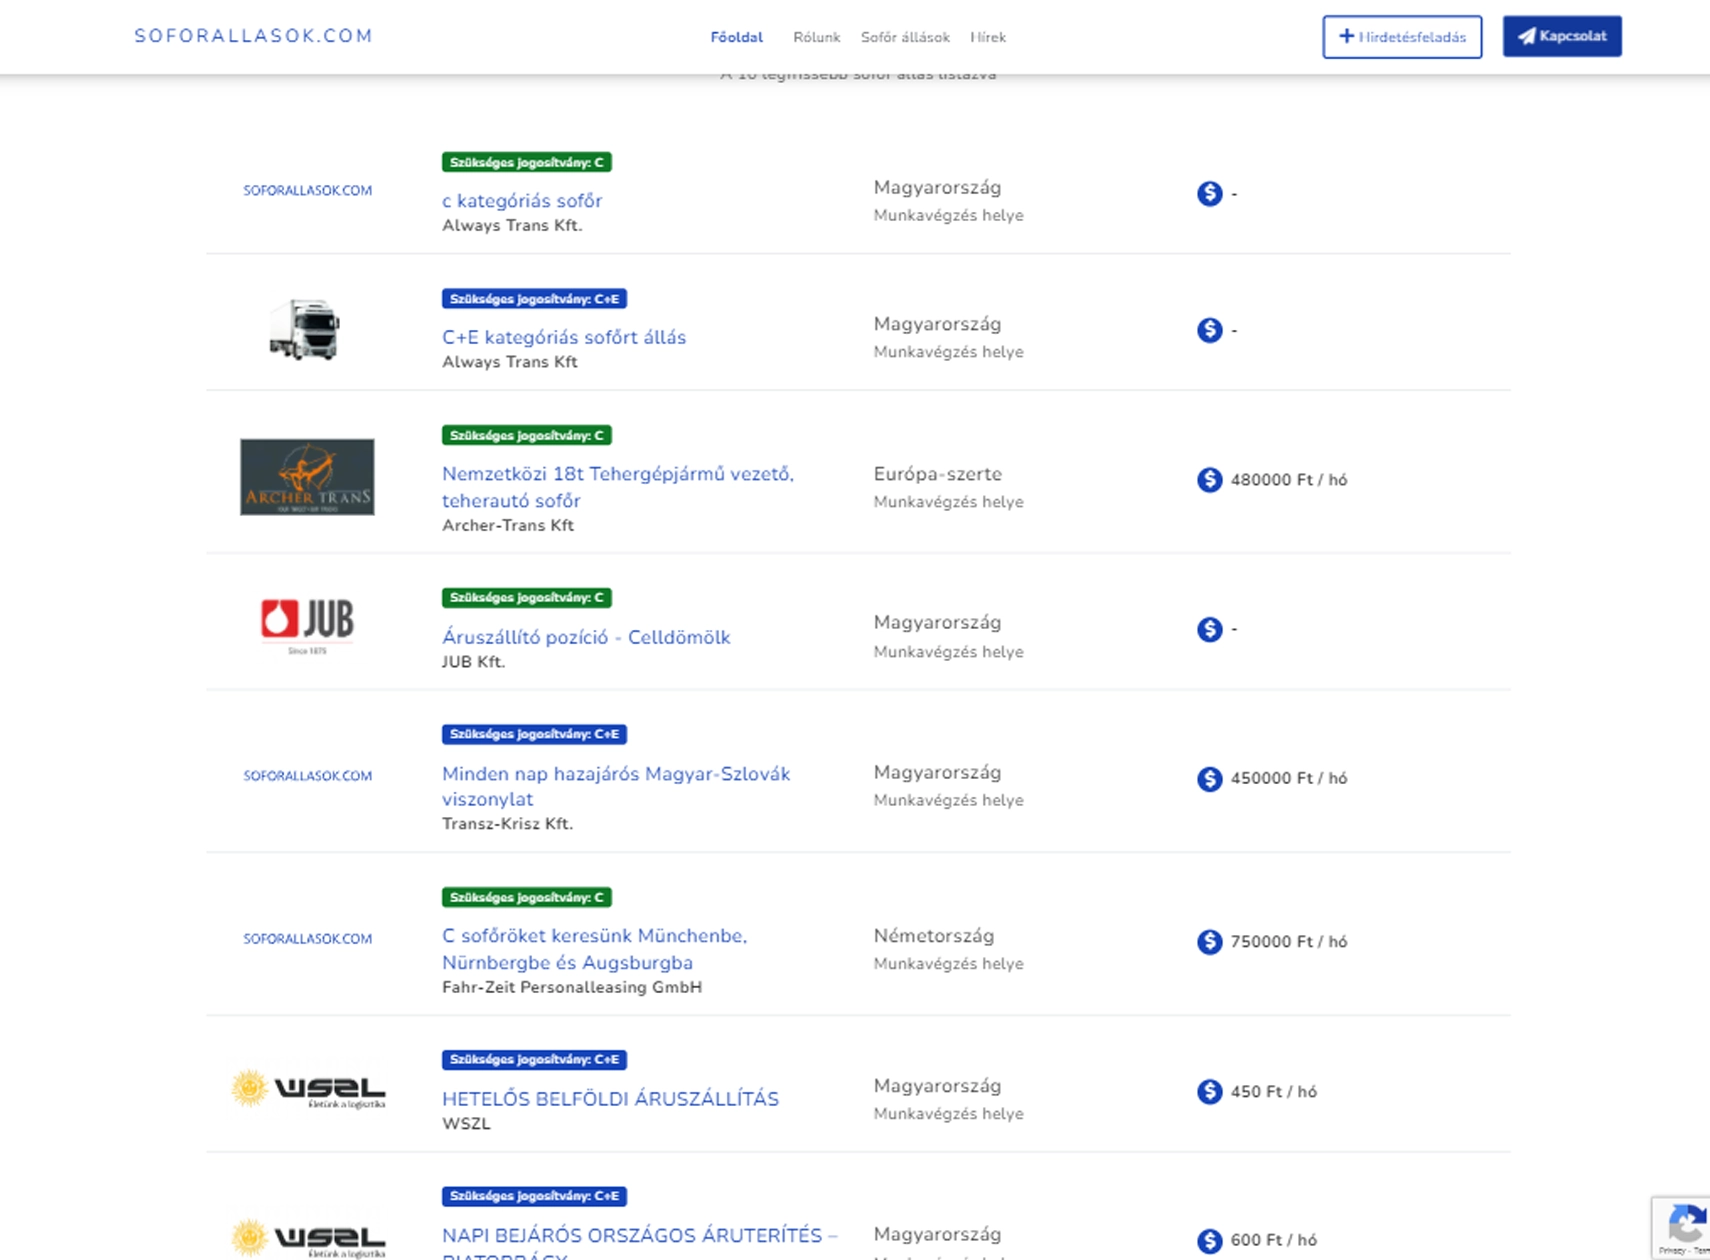Click C+E license badge above C+E kategóriás sofőrt
Image resolution: width=1710 pixels, height=1260 pixels.
534,299
